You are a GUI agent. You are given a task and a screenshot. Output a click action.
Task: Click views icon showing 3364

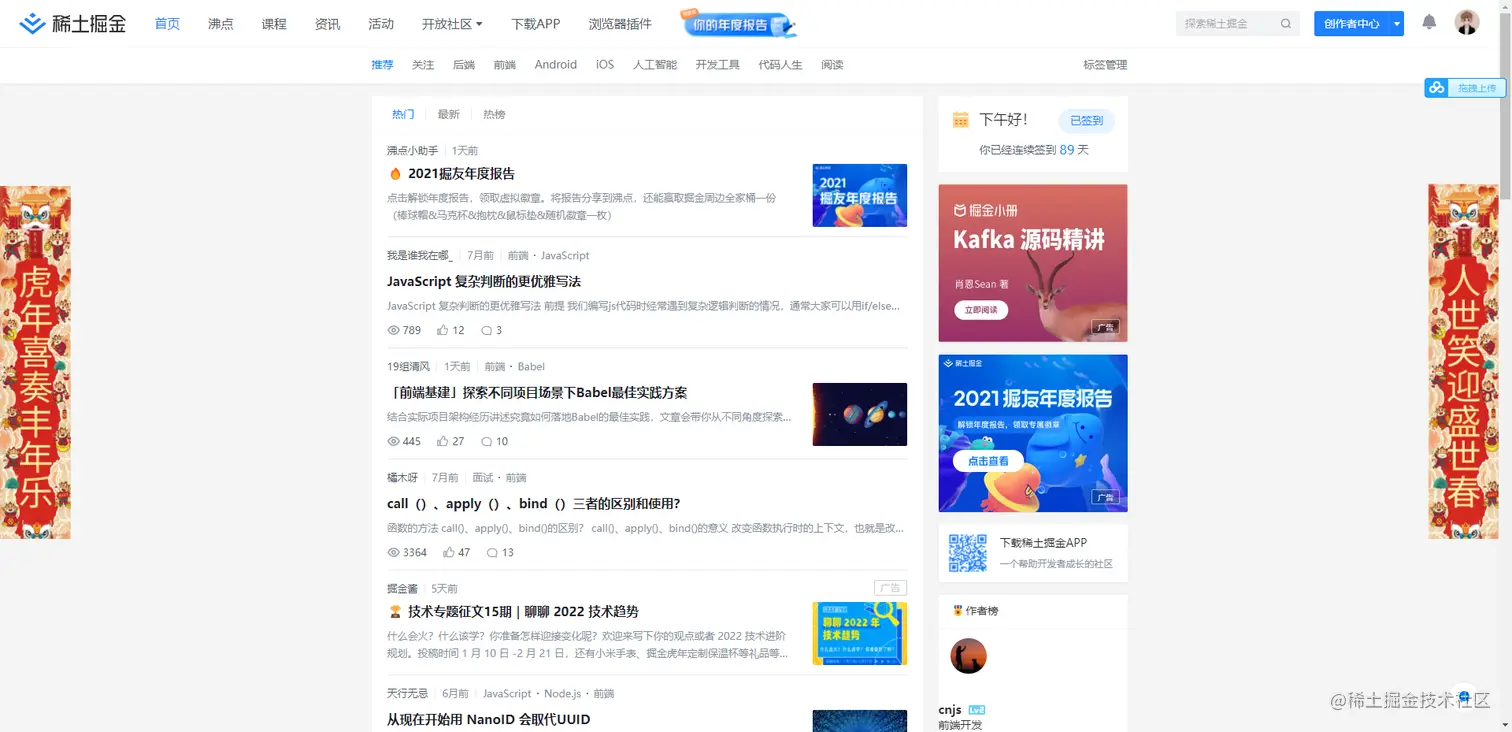(393, 552)
